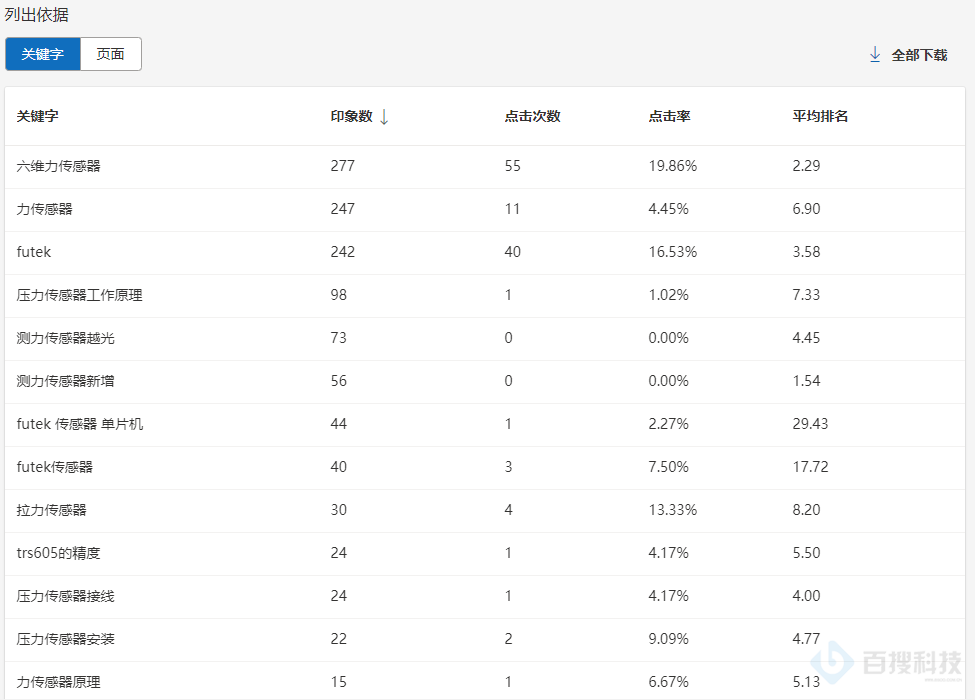Sort by 平均排名 column header
Image resolution: width=975 pixels, height=700 pixels.
pyautogui.click(x=820, y=116)
